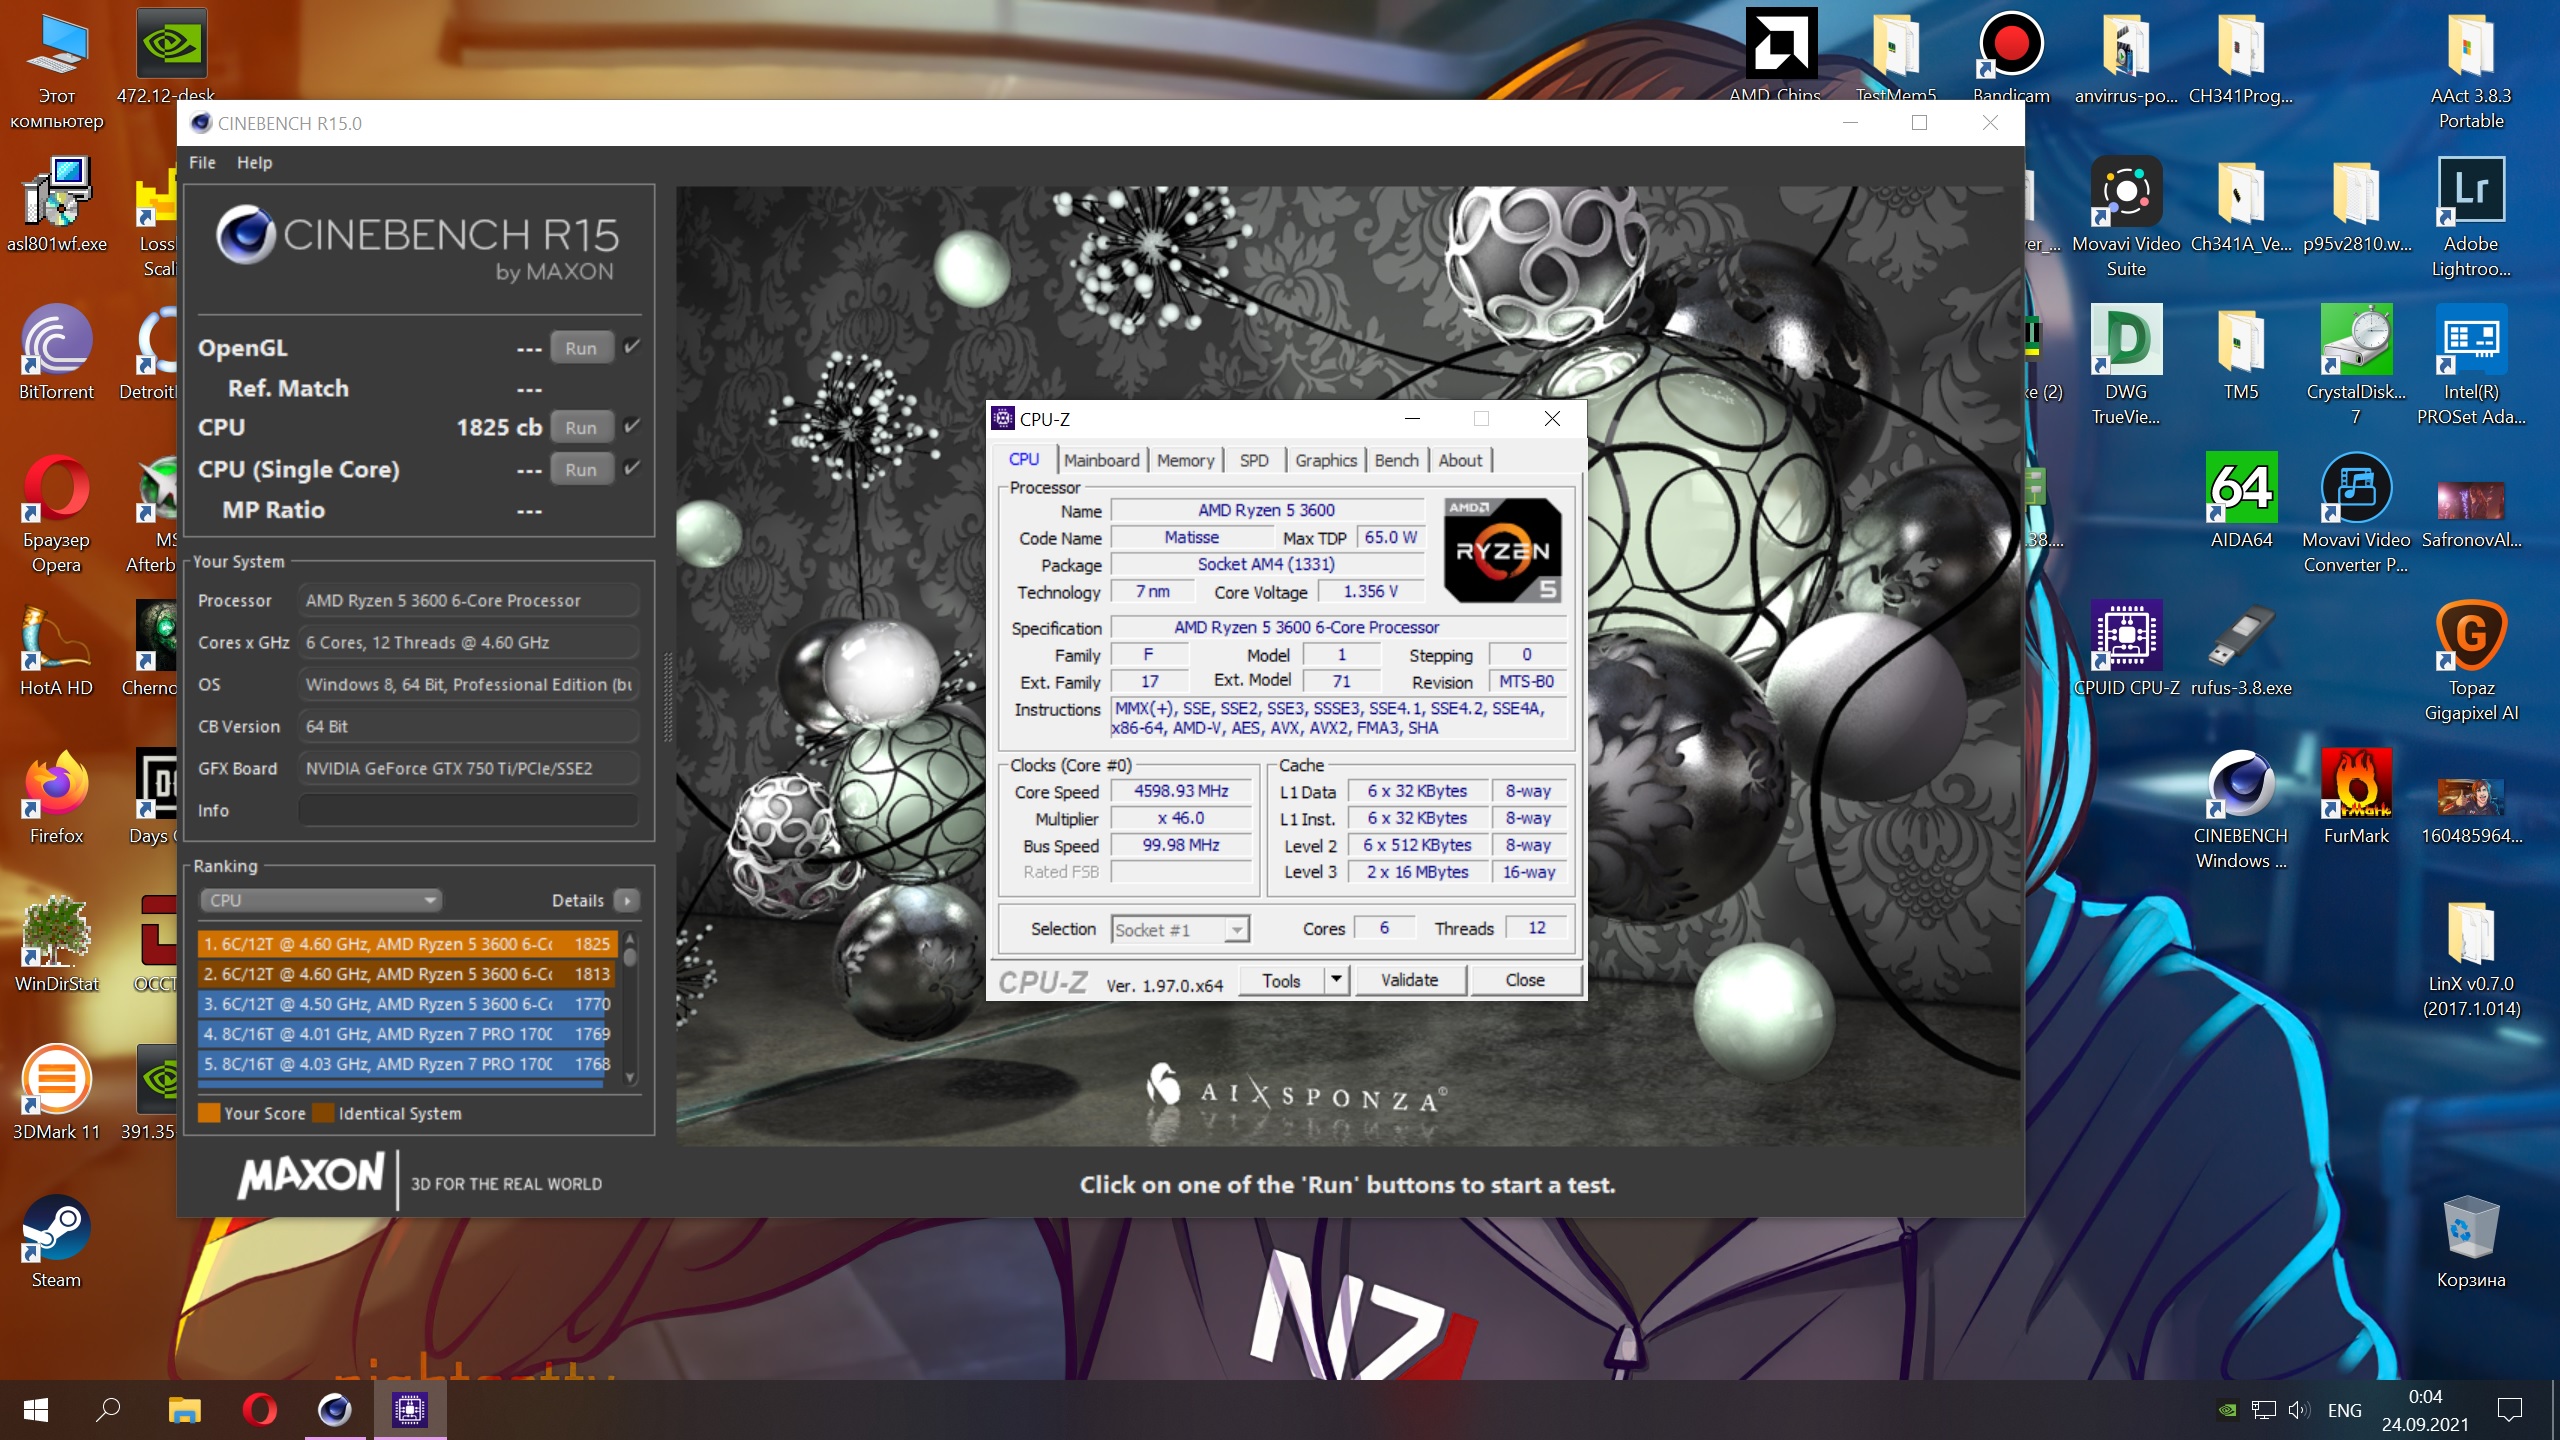Open the Opera browser desktop shortcut
This screenshot has width=2560, height=1440.
click(56, 512)
